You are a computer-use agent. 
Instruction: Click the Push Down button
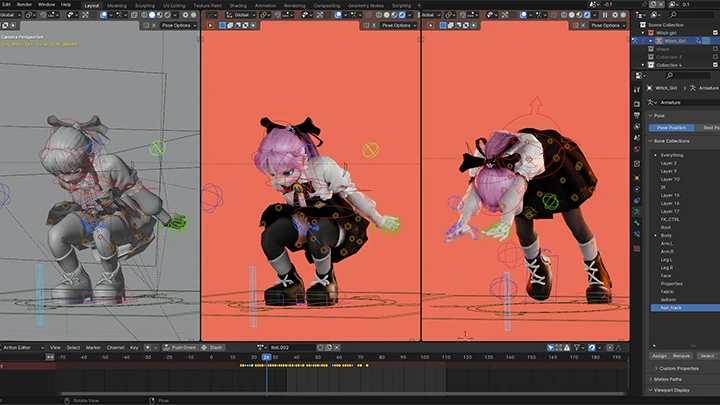tap(180, 348)
